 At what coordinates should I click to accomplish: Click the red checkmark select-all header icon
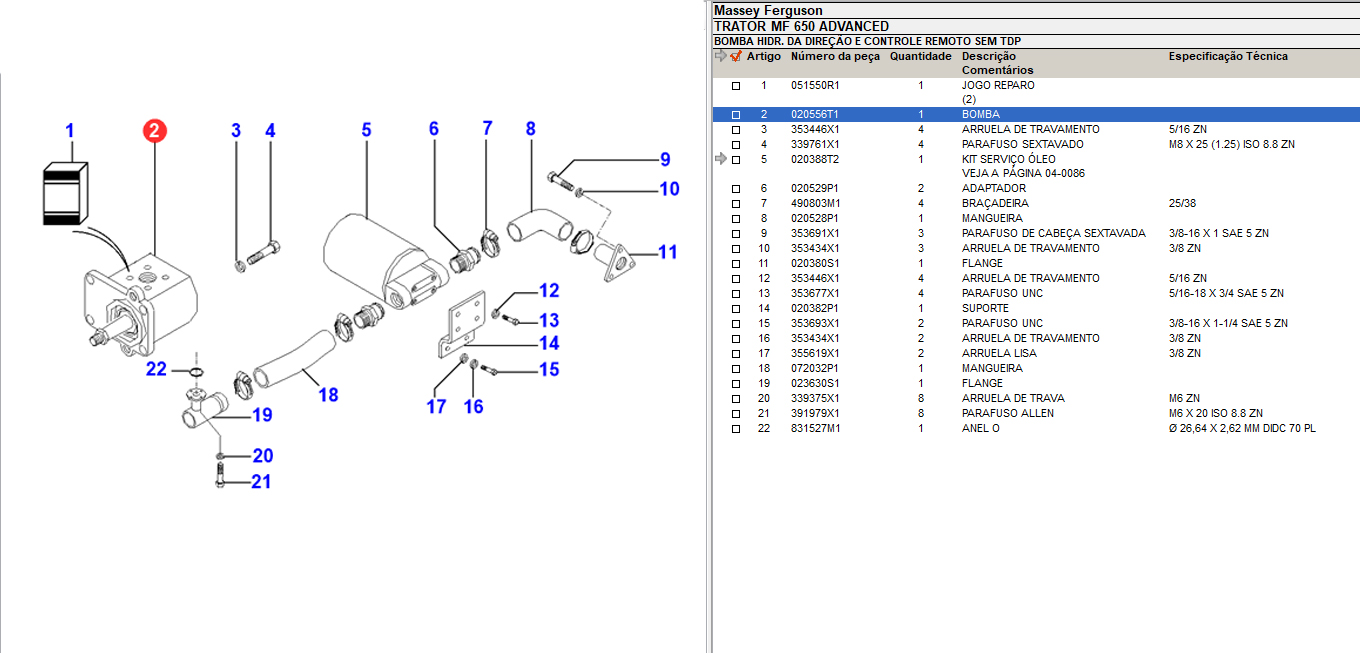(736, 57)
